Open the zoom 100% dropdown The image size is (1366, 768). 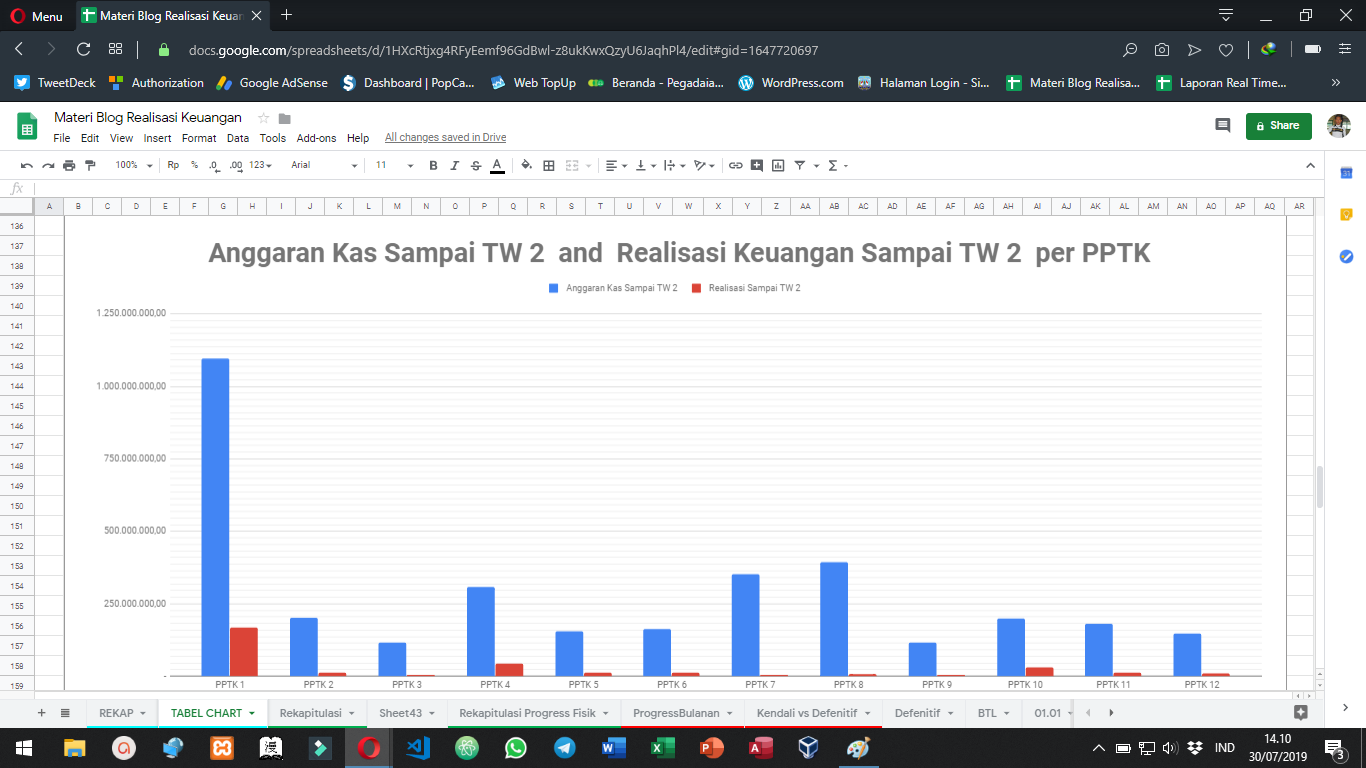[x=133, y=165]
